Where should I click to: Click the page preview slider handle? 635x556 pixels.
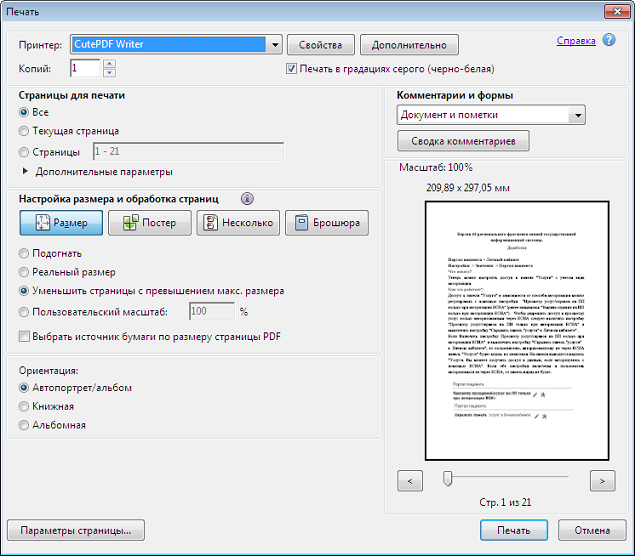447,479
